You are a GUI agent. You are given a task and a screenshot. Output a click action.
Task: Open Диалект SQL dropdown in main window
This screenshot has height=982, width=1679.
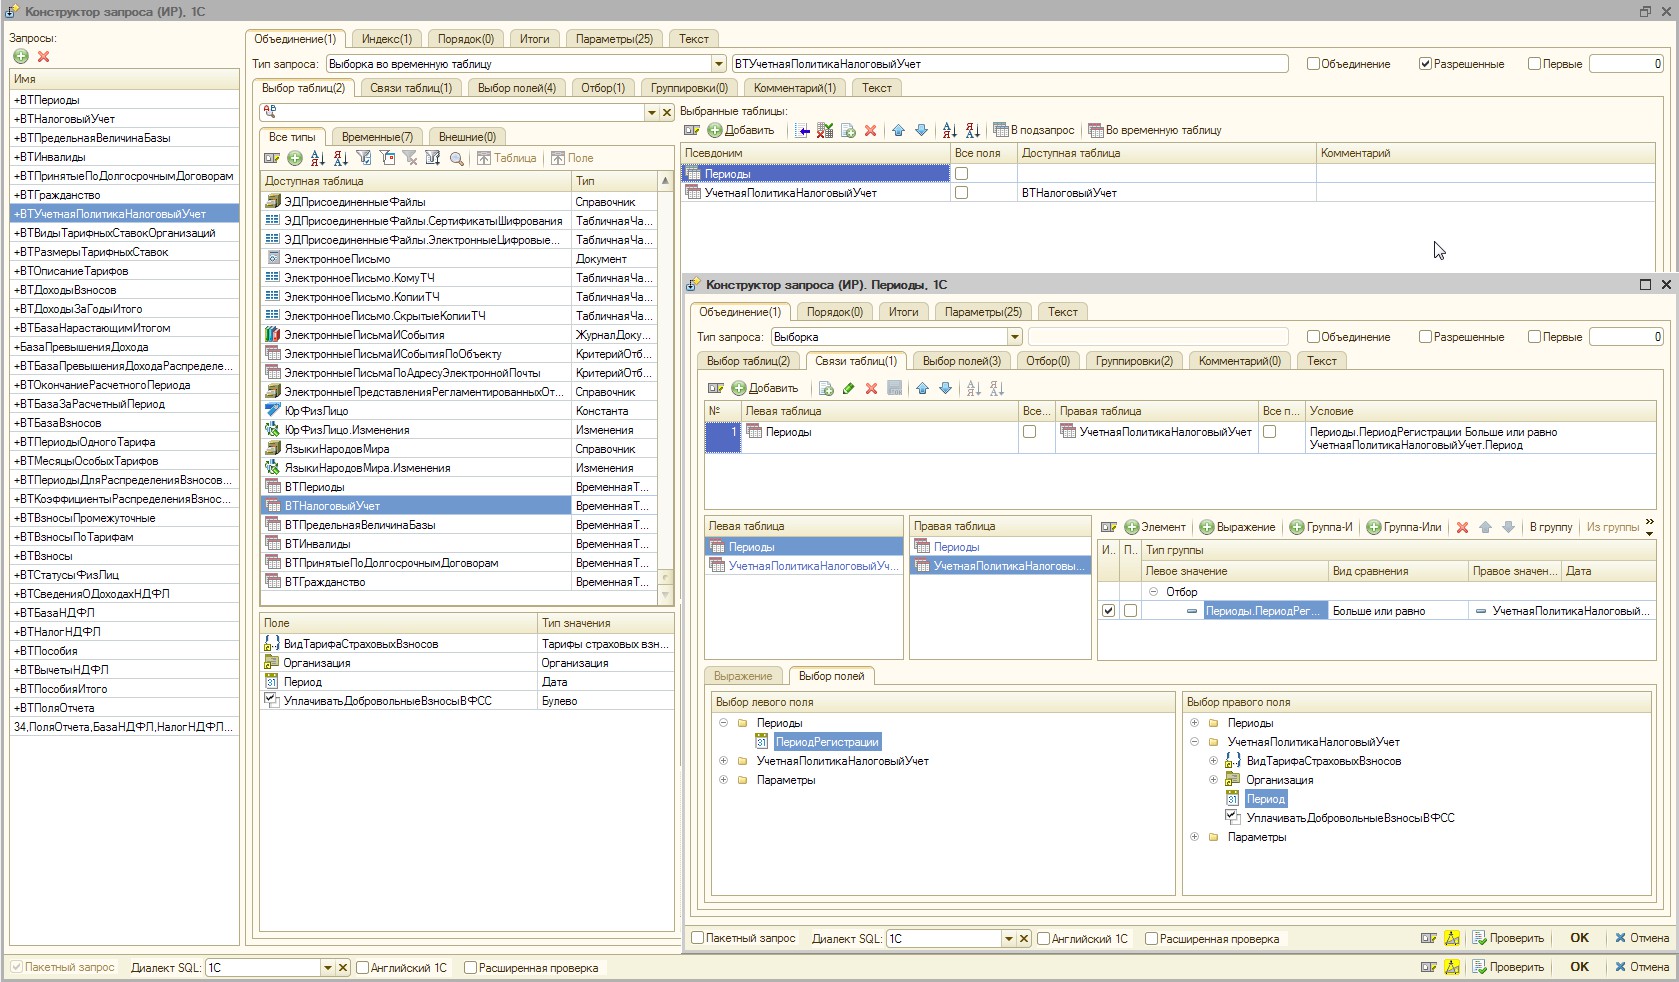[x=327, y=967]
